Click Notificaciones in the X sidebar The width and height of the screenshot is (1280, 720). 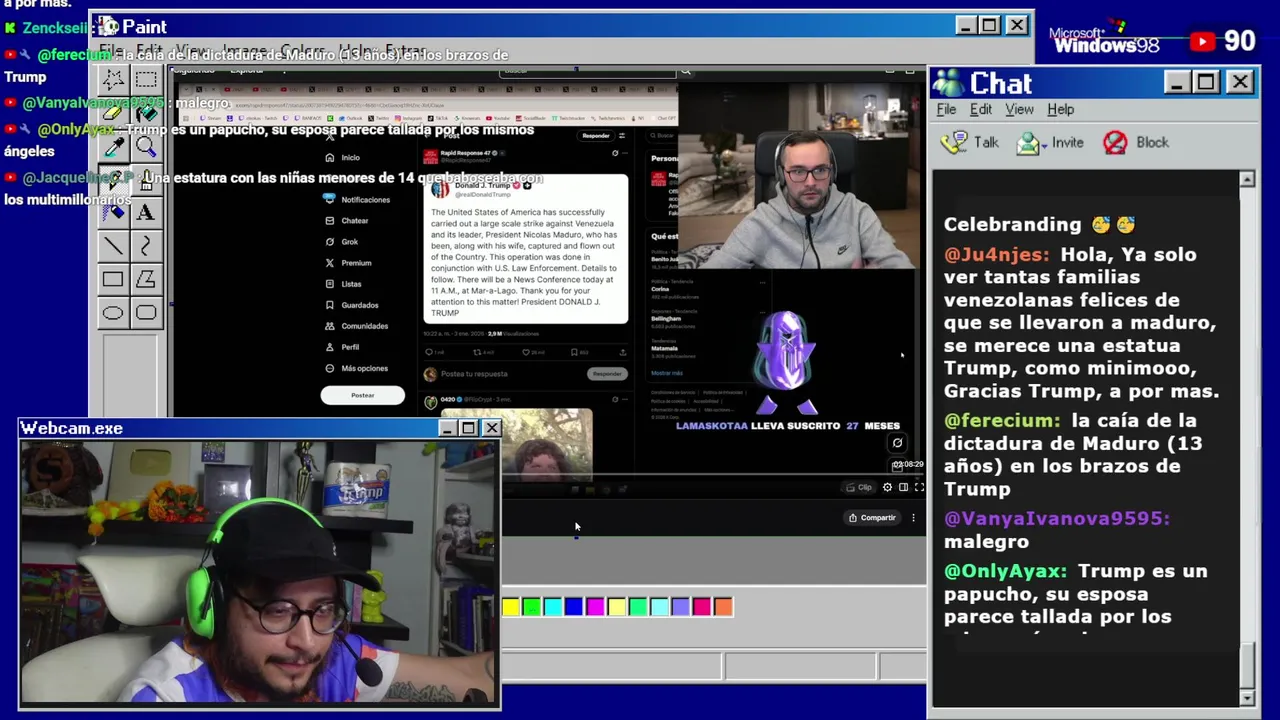click(x=357, y=199)
